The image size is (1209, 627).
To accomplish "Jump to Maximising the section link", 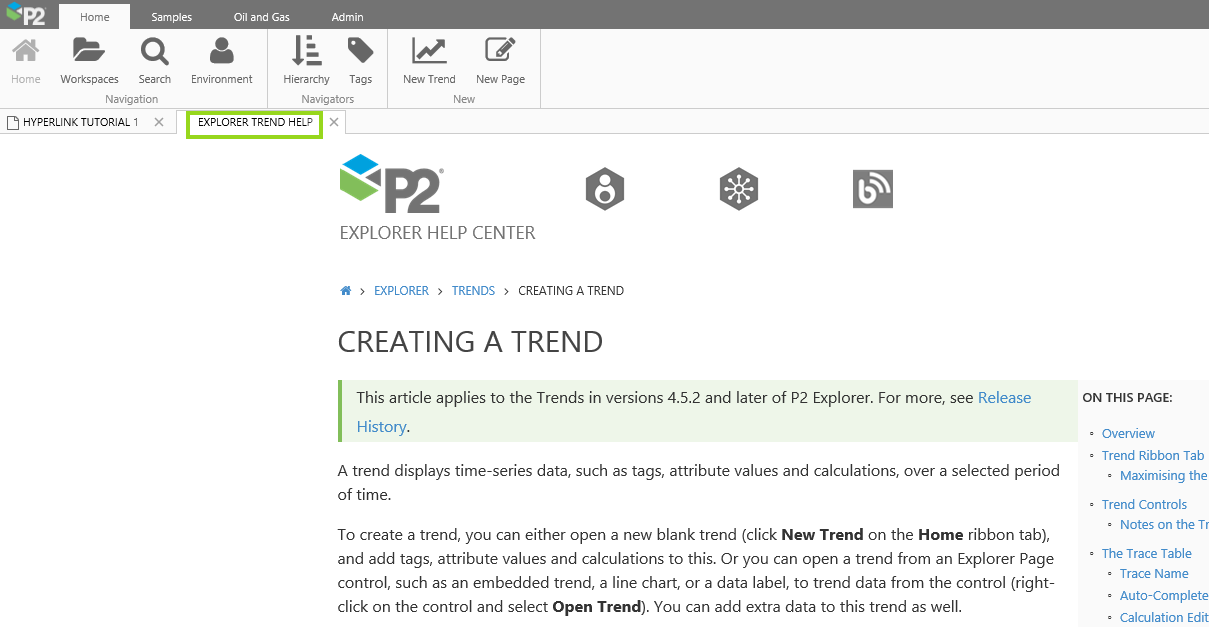I will click(x=1164, y=476).
